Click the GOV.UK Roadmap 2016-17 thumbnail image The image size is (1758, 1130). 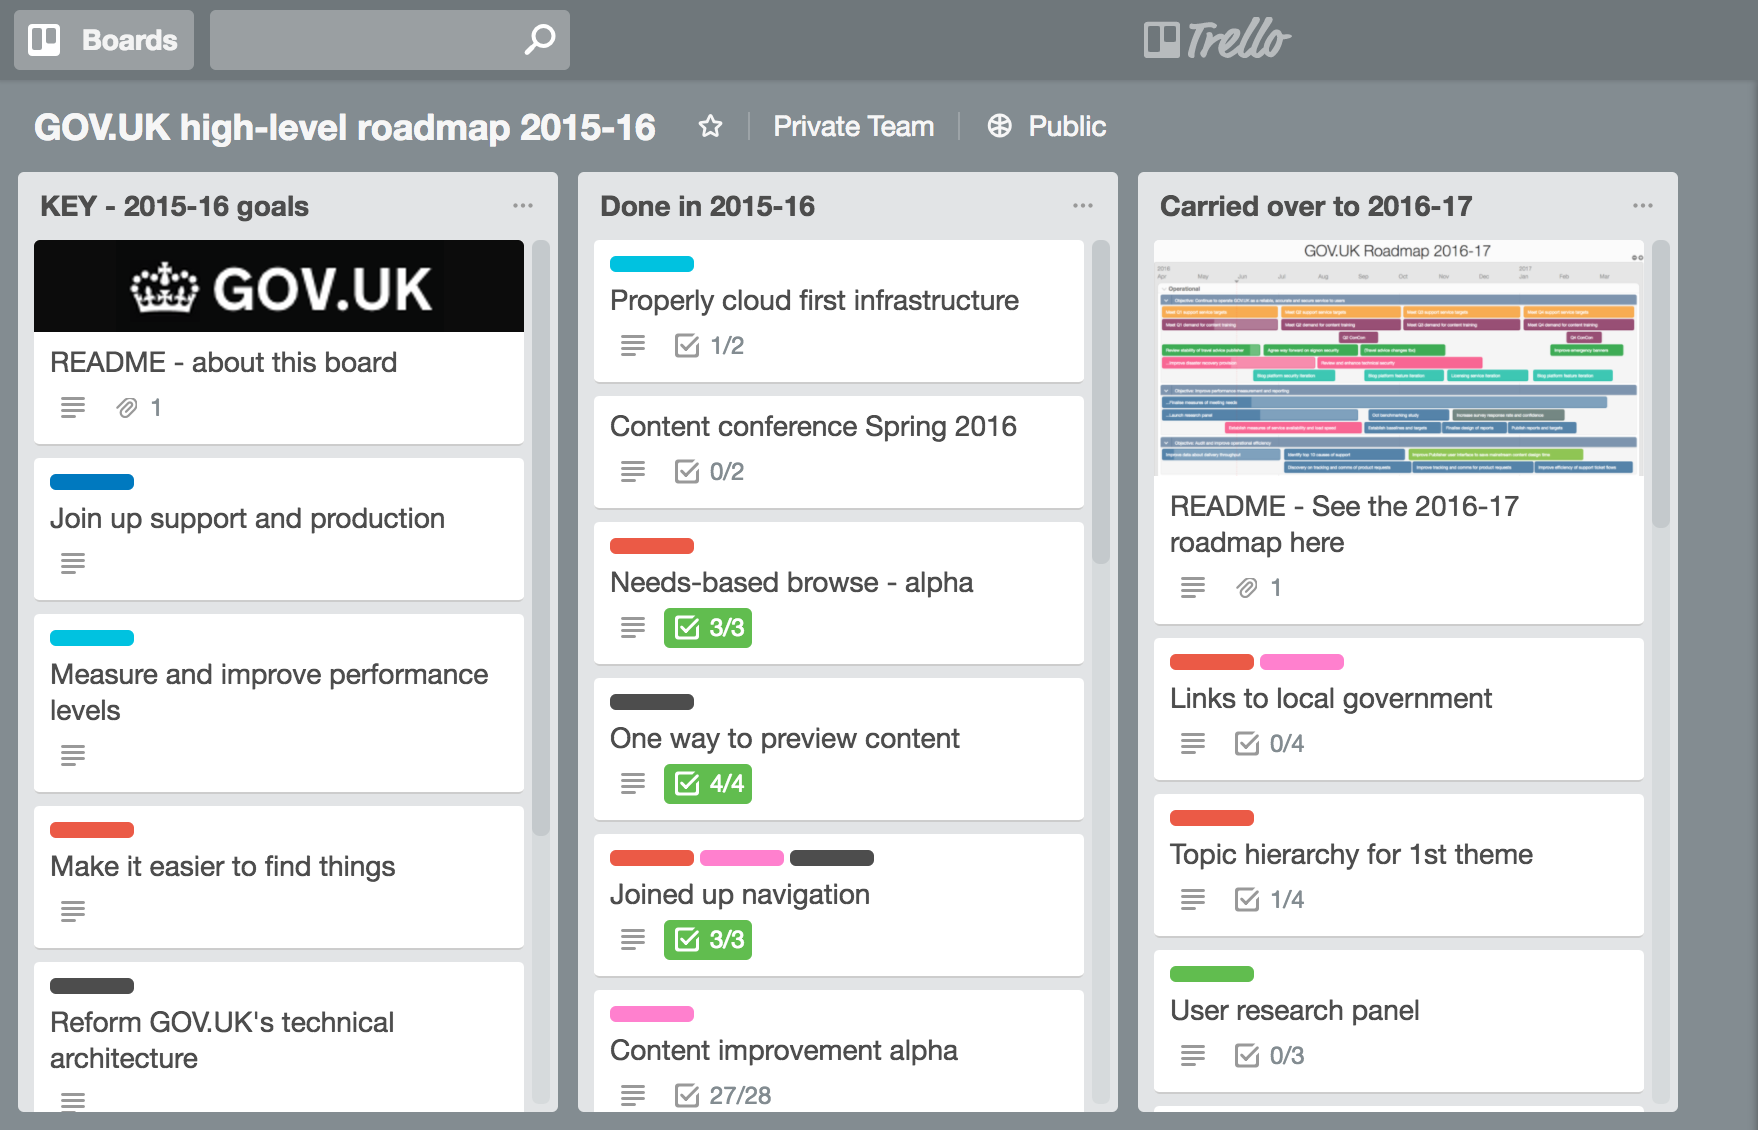click(x=1398, y=358)
